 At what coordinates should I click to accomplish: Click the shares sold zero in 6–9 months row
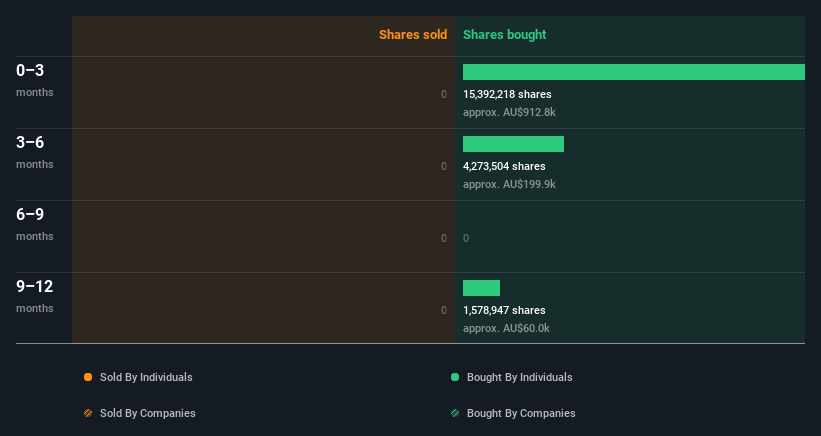click(444, 238)
